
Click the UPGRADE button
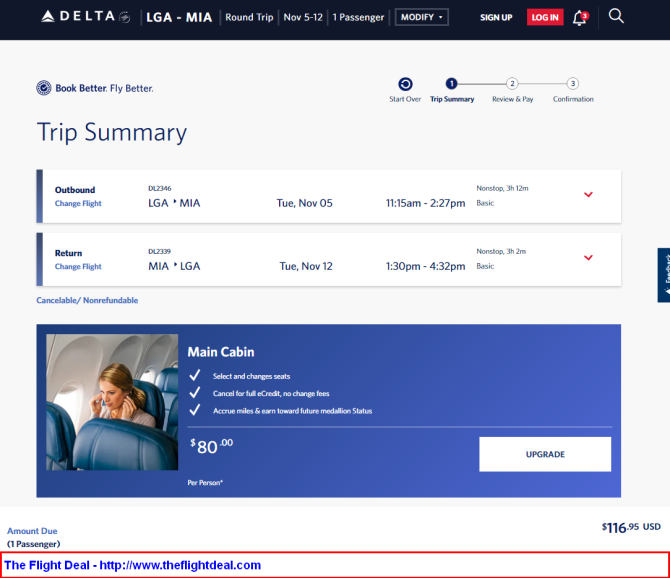(x=545, y=454)
